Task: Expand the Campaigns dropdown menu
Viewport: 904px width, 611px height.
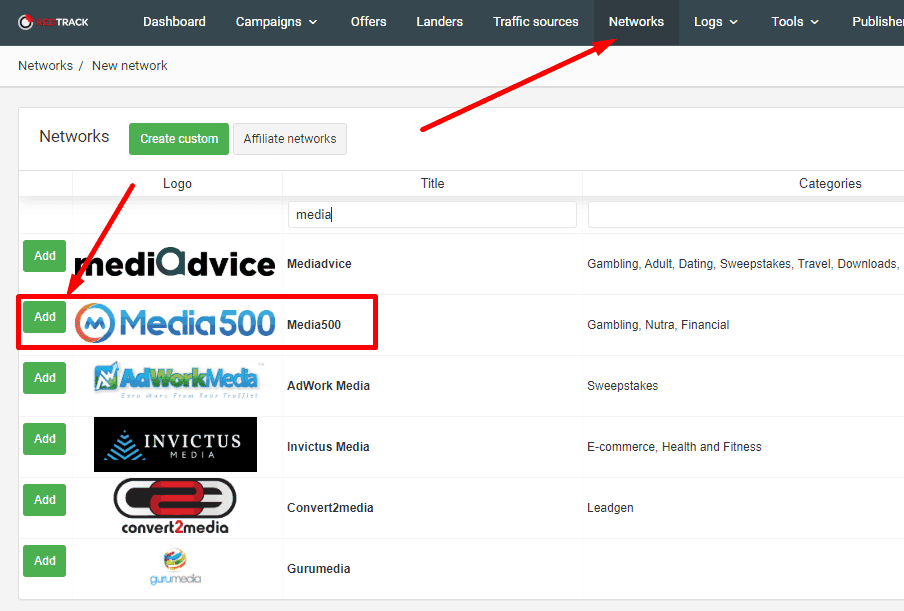Action: (x=276, y=22)
